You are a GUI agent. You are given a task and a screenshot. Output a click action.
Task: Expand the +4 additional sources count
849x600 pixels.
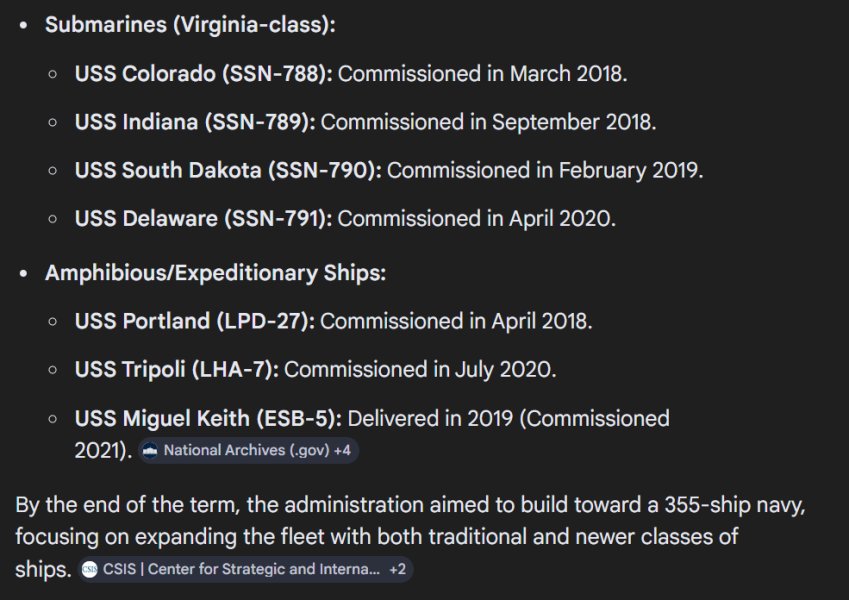pyautogui.click(x=342, y=451)
